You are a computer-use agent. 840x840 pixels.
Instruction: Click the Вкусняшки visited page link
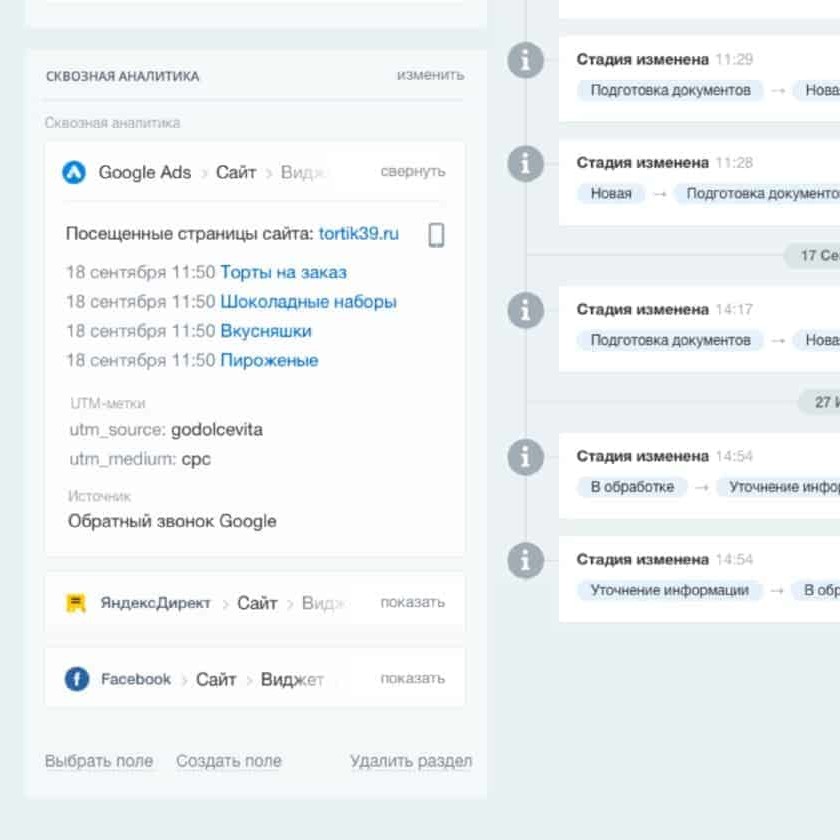[266, 331]
